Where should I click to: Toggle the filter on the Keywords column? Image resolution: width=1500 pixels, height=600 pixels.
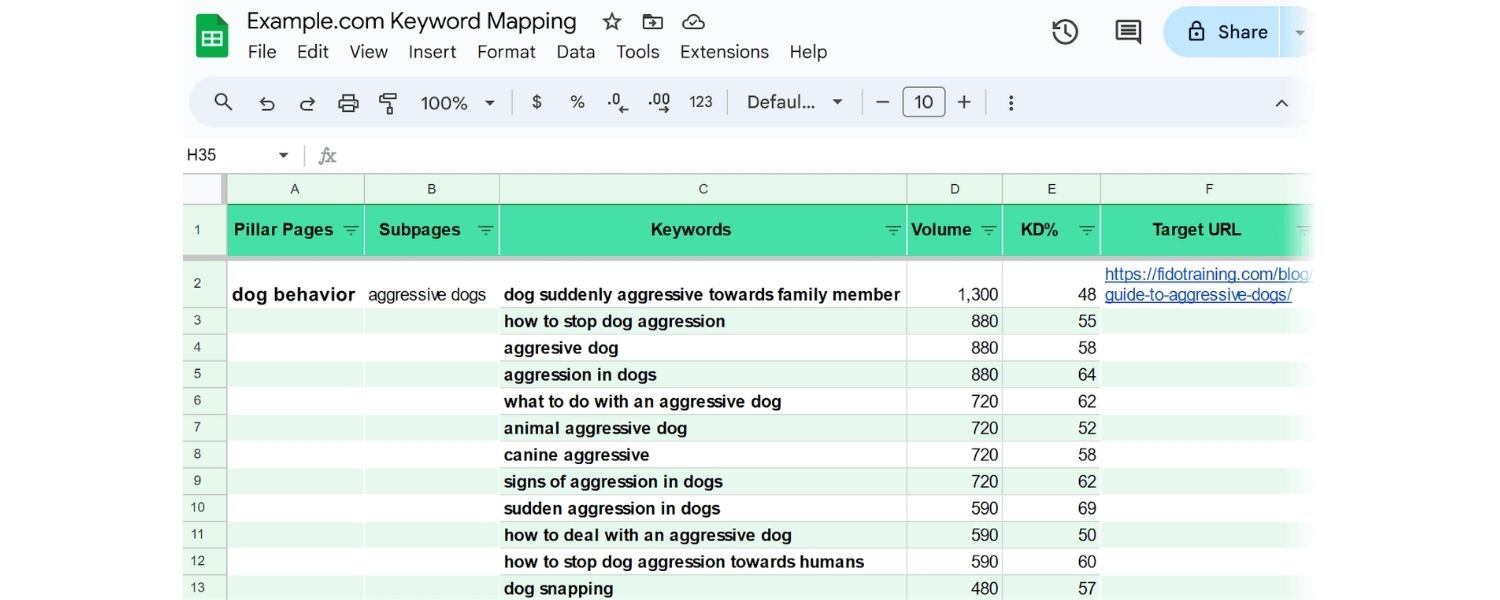click(x=891, y=230)
